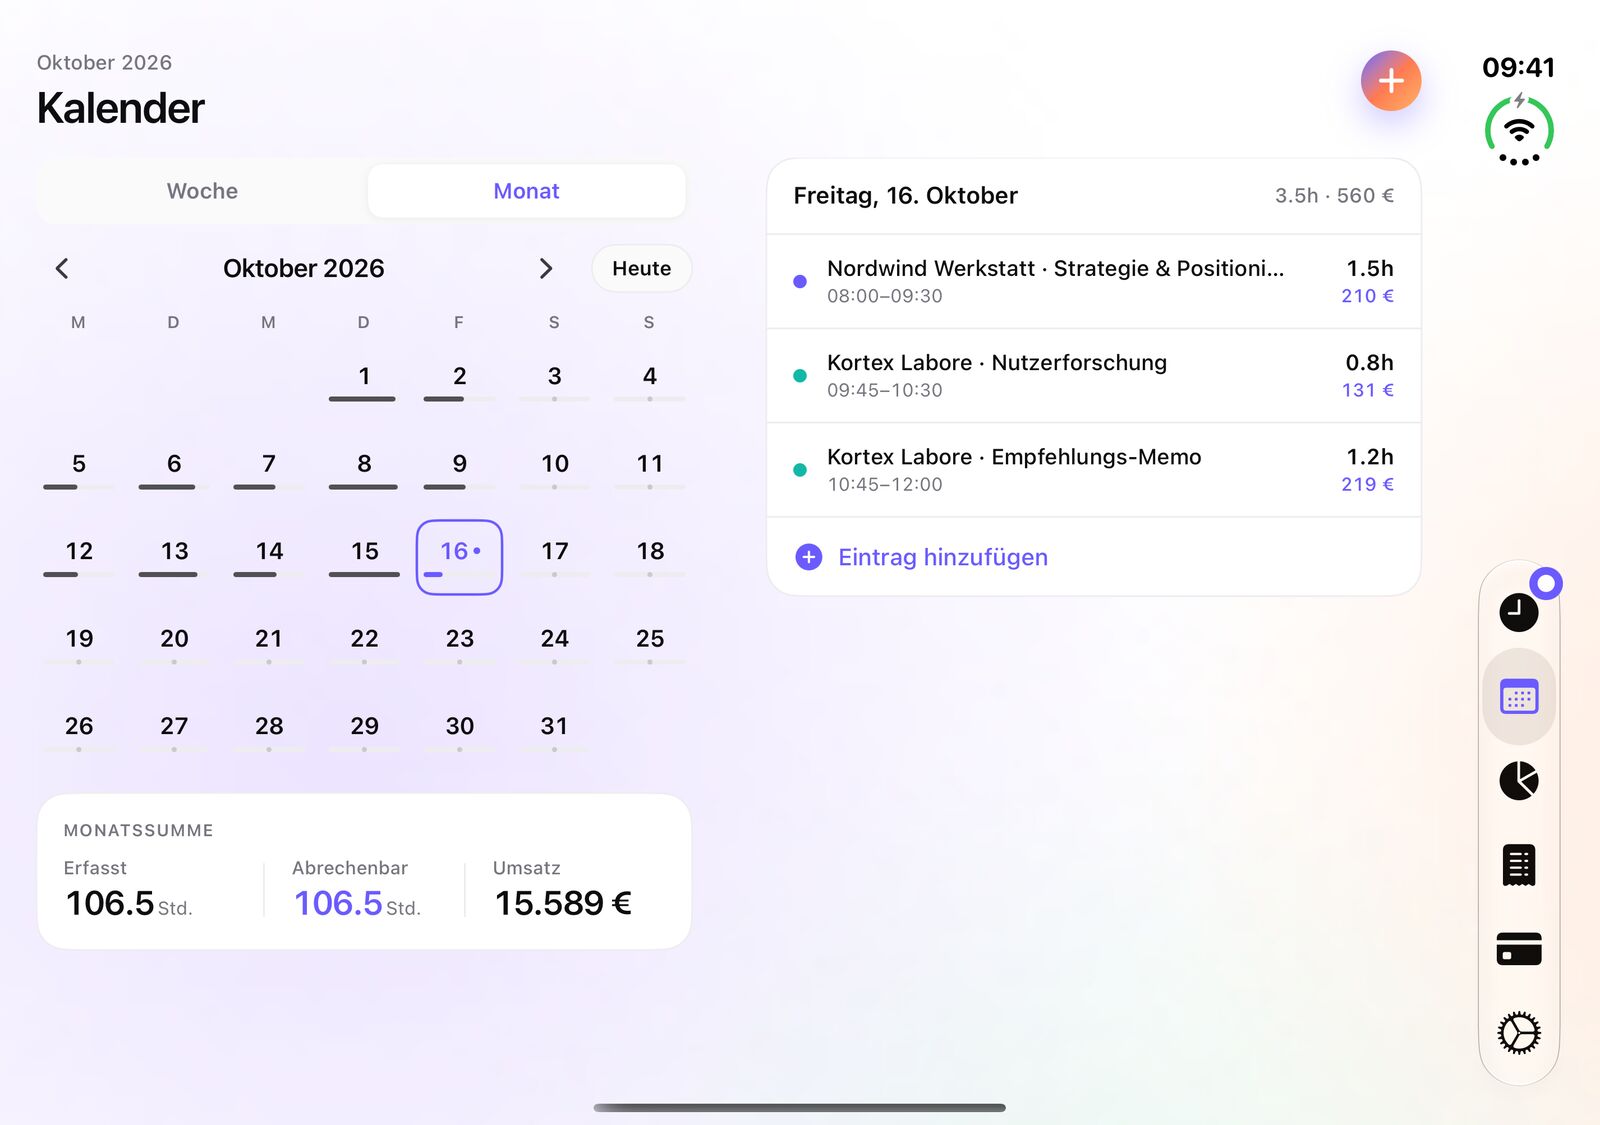Screen dimensions: 1600x1125
Task: Tap the orange plus add button
Action: 1390,80
